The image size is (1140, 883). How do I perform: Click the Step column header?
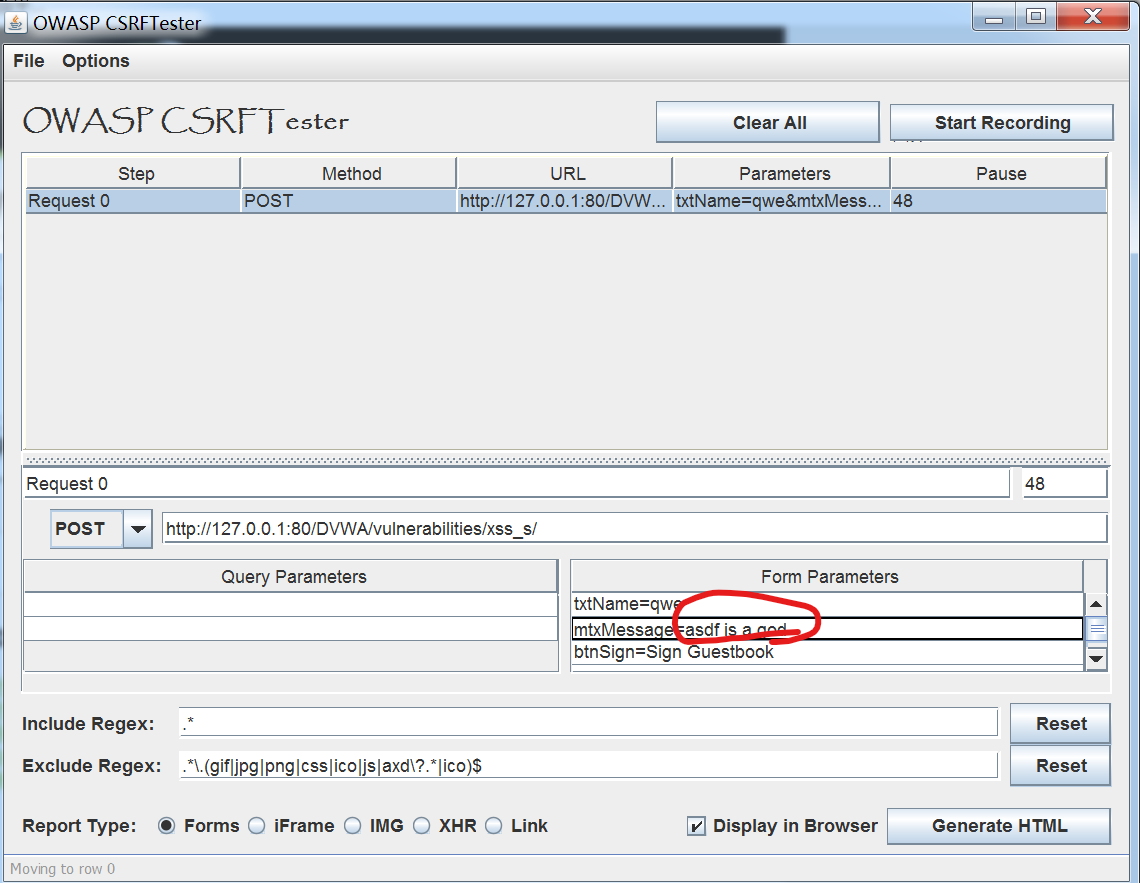coord(135,174)
